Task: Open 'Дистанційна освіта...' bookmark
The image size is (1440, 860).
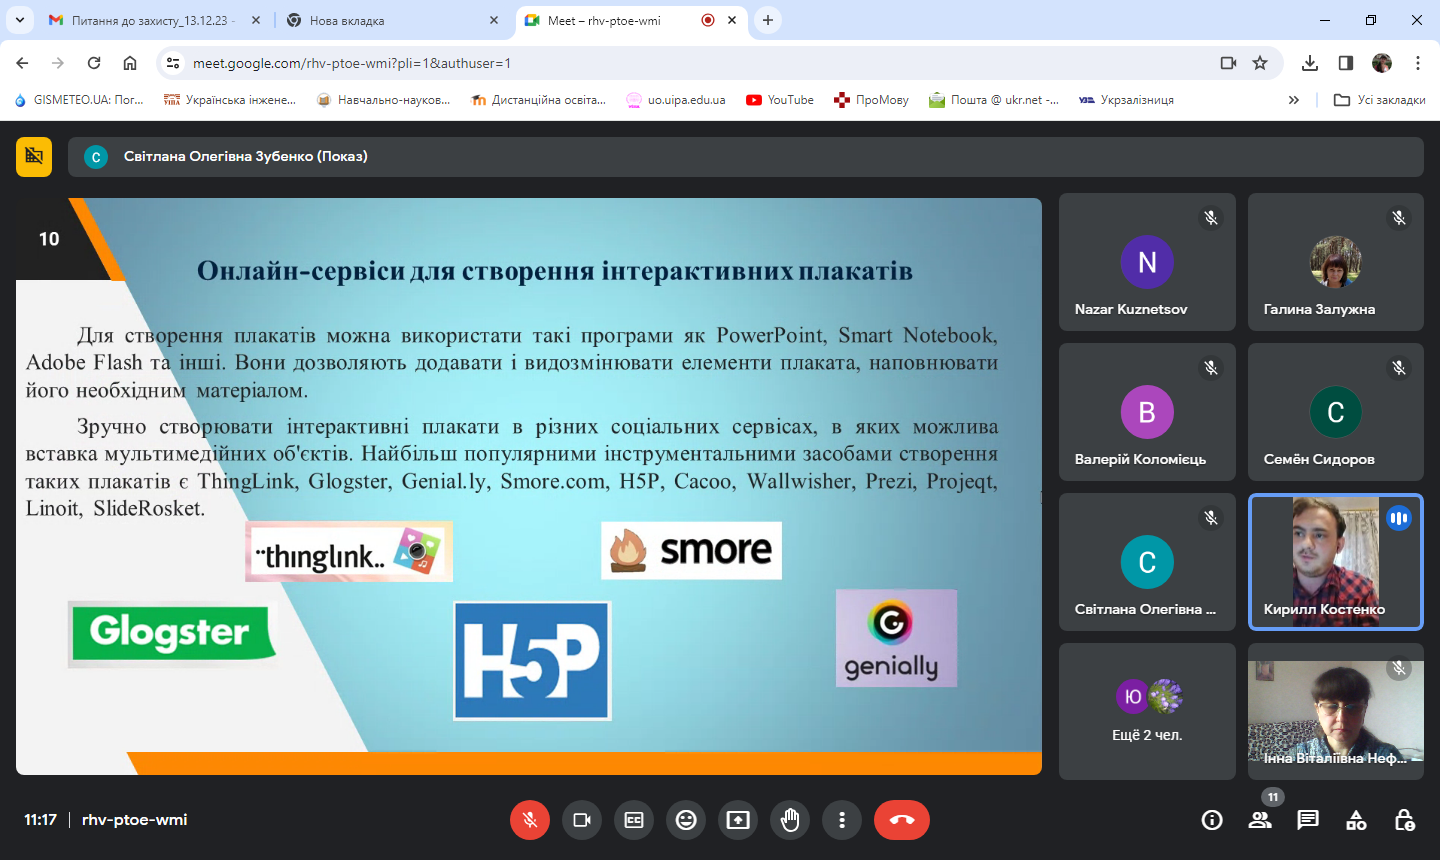Action: (538, 100)
